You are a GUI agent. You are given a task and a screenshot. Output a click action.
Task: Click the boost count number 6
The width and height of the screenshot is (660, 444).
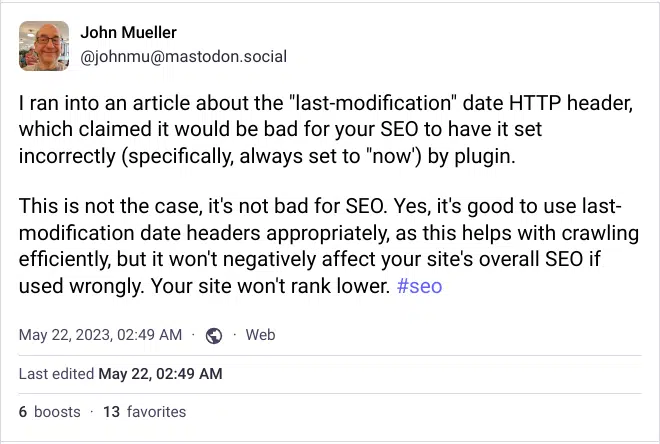23,412
